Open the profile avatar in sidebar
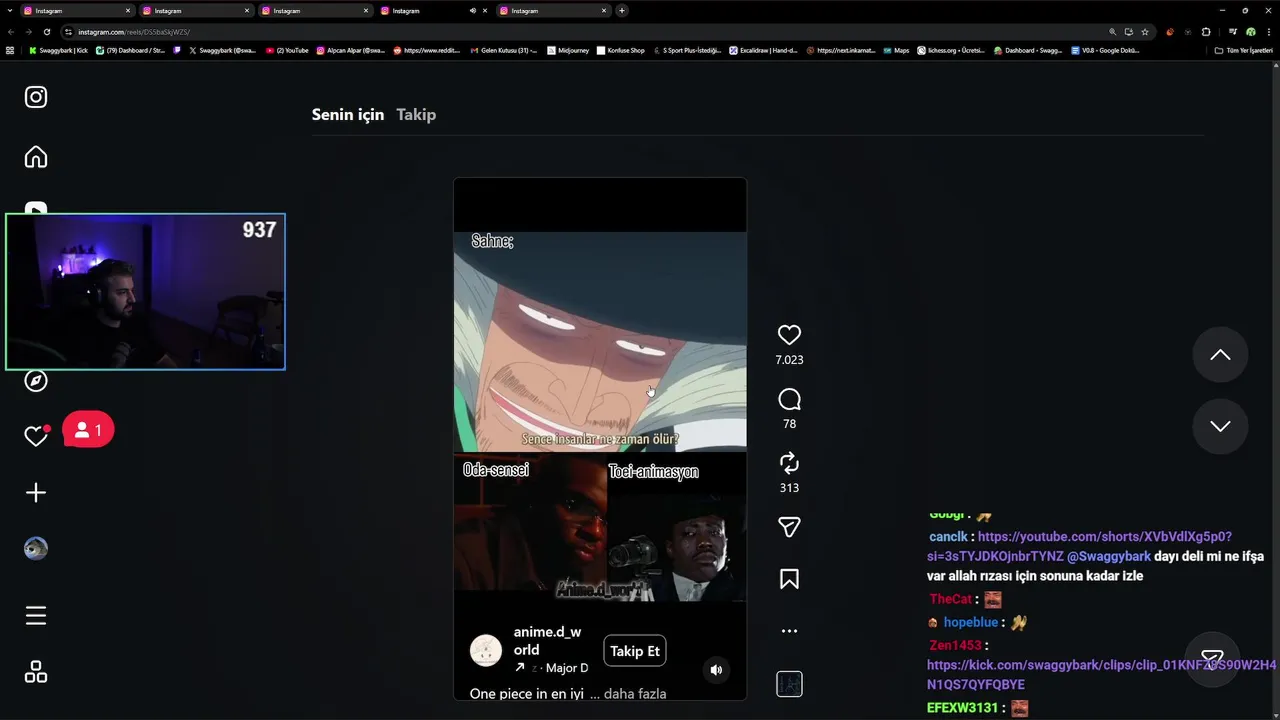The image size is (1280, 720). tap(36, 548)
